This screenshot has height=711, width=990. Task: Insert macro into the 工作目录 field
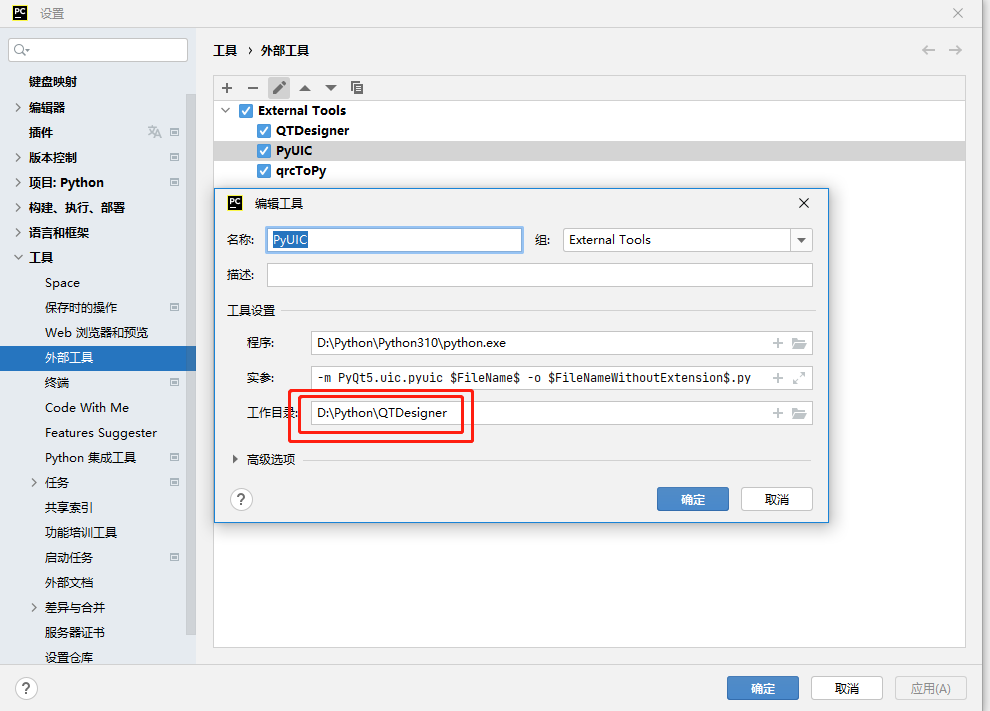(x=778, y=413)
